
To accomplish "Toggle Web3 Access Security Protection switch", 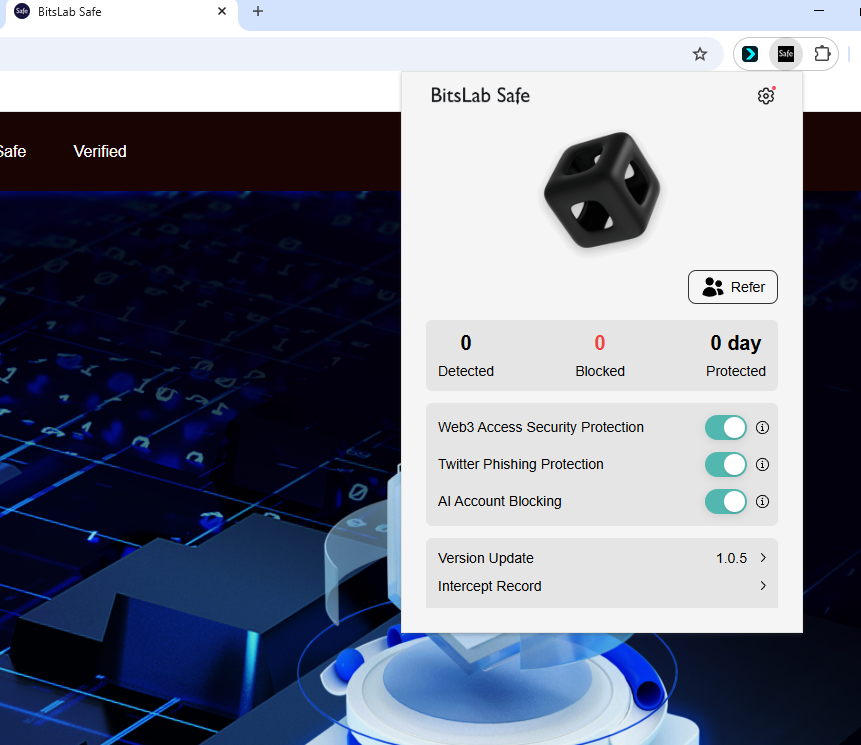I will [x=725, y=427].
